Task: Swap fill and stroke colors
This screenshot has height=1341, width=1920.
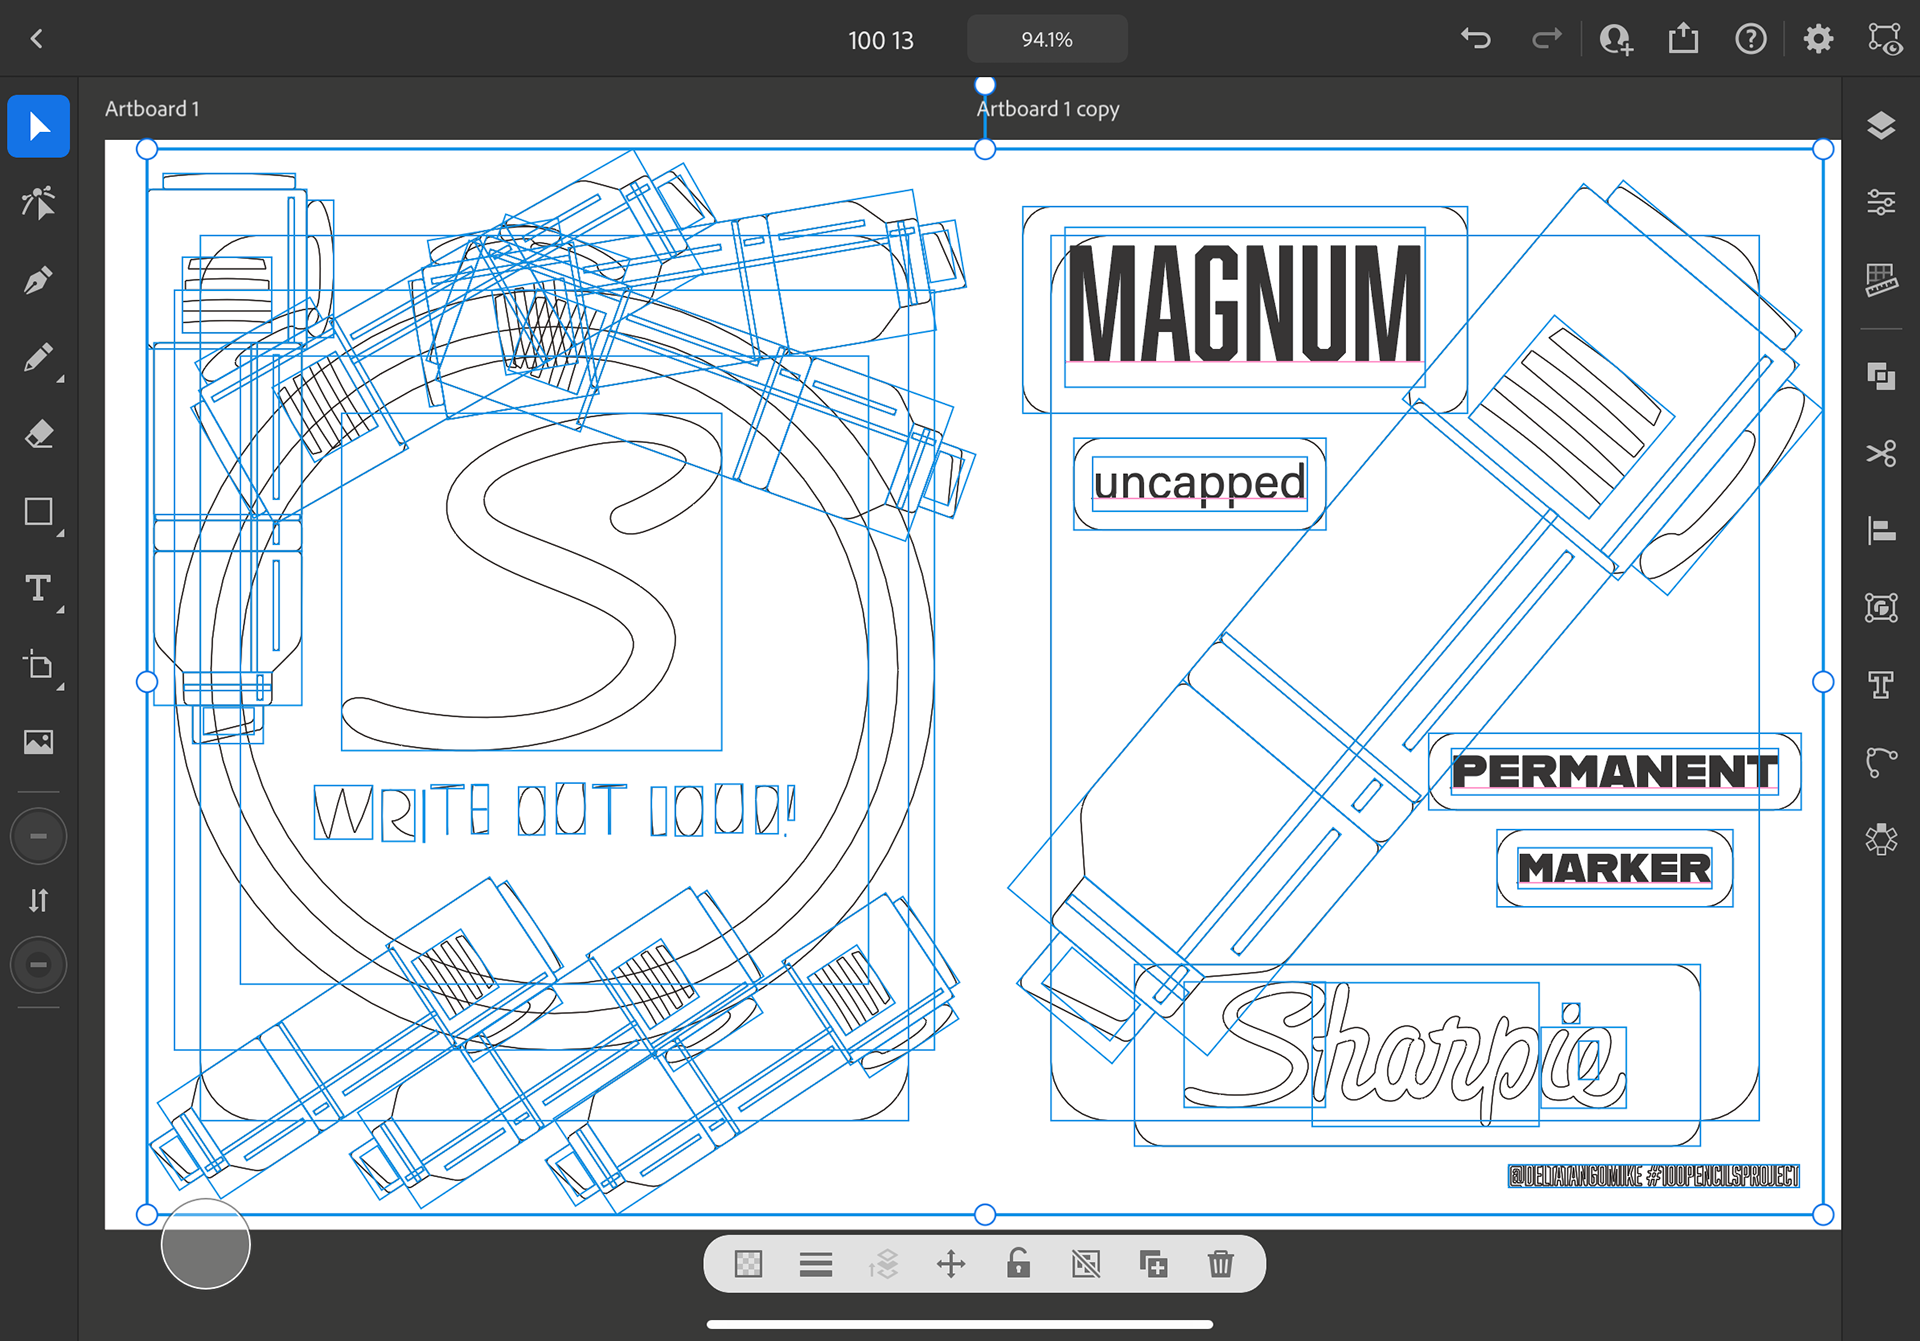Action: coord(38,900)
